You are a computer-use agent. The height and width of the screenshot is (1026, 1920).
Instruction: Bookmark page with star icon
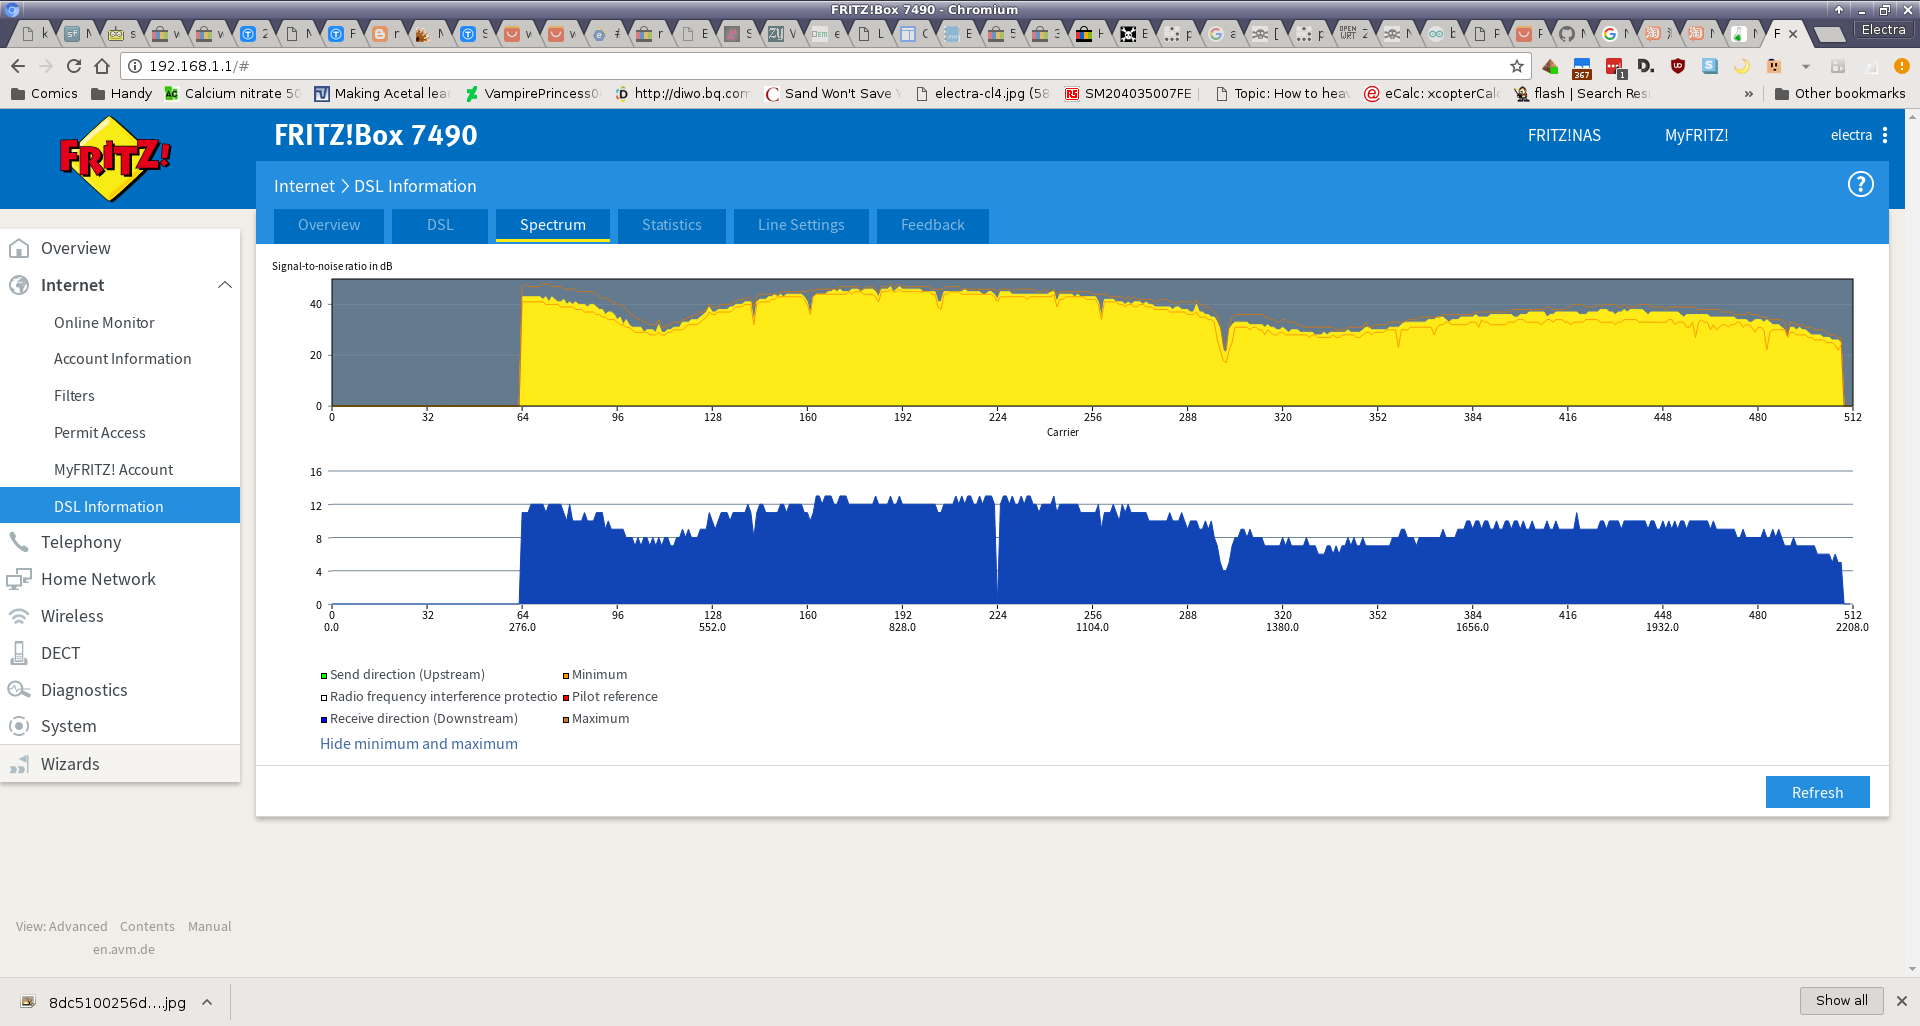[1516, 66]
